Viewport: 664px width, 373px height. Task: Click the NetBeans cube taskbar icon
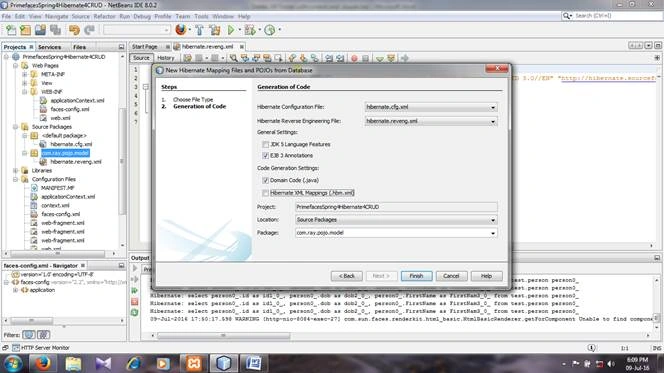pyautogui.click(x=224, y=363)
